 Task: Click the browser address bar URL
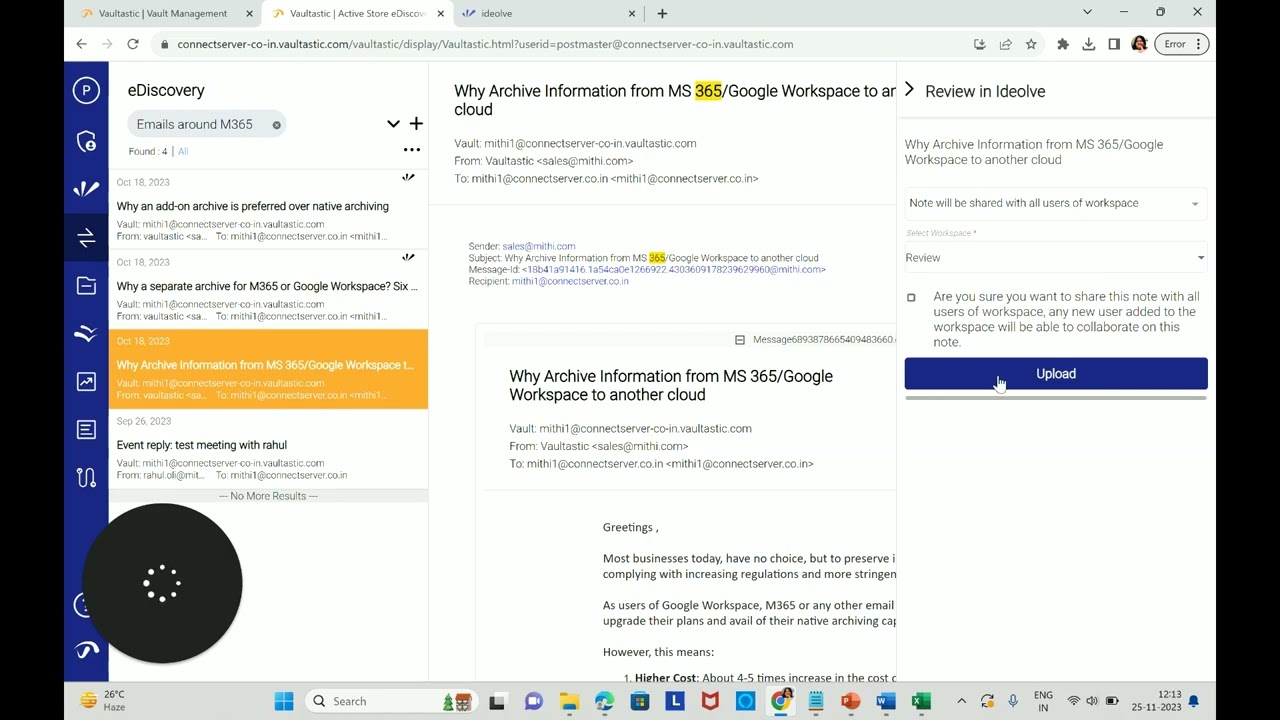coord(485,44)
